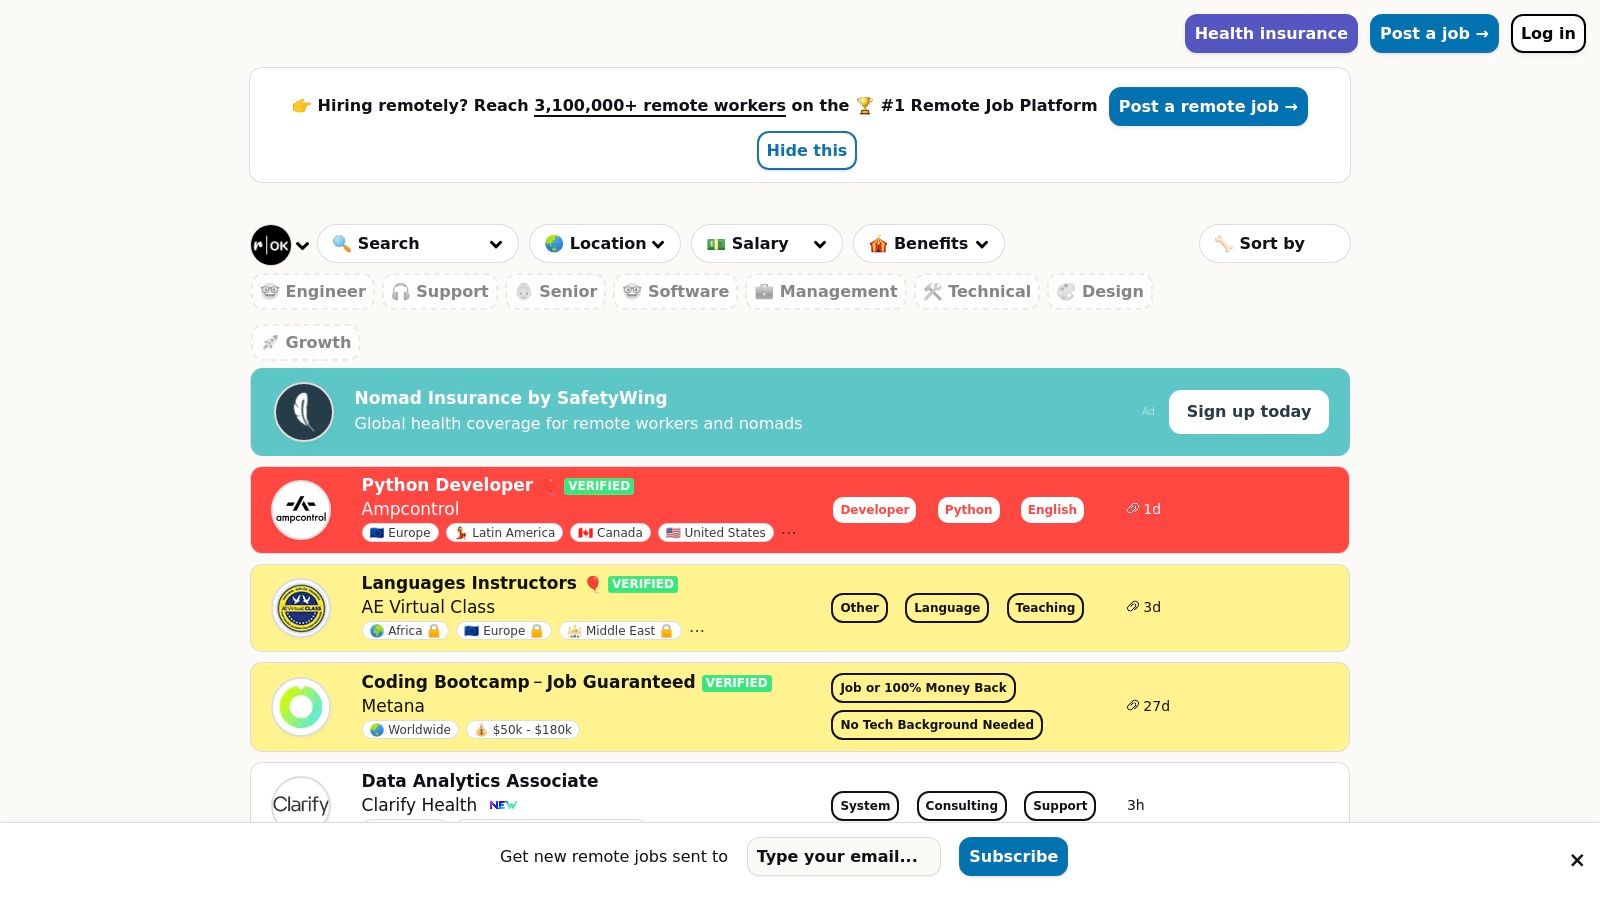The image size is (1600, 900).
Task: Click link icon beside 27d posting
Action: point(1133,706)
